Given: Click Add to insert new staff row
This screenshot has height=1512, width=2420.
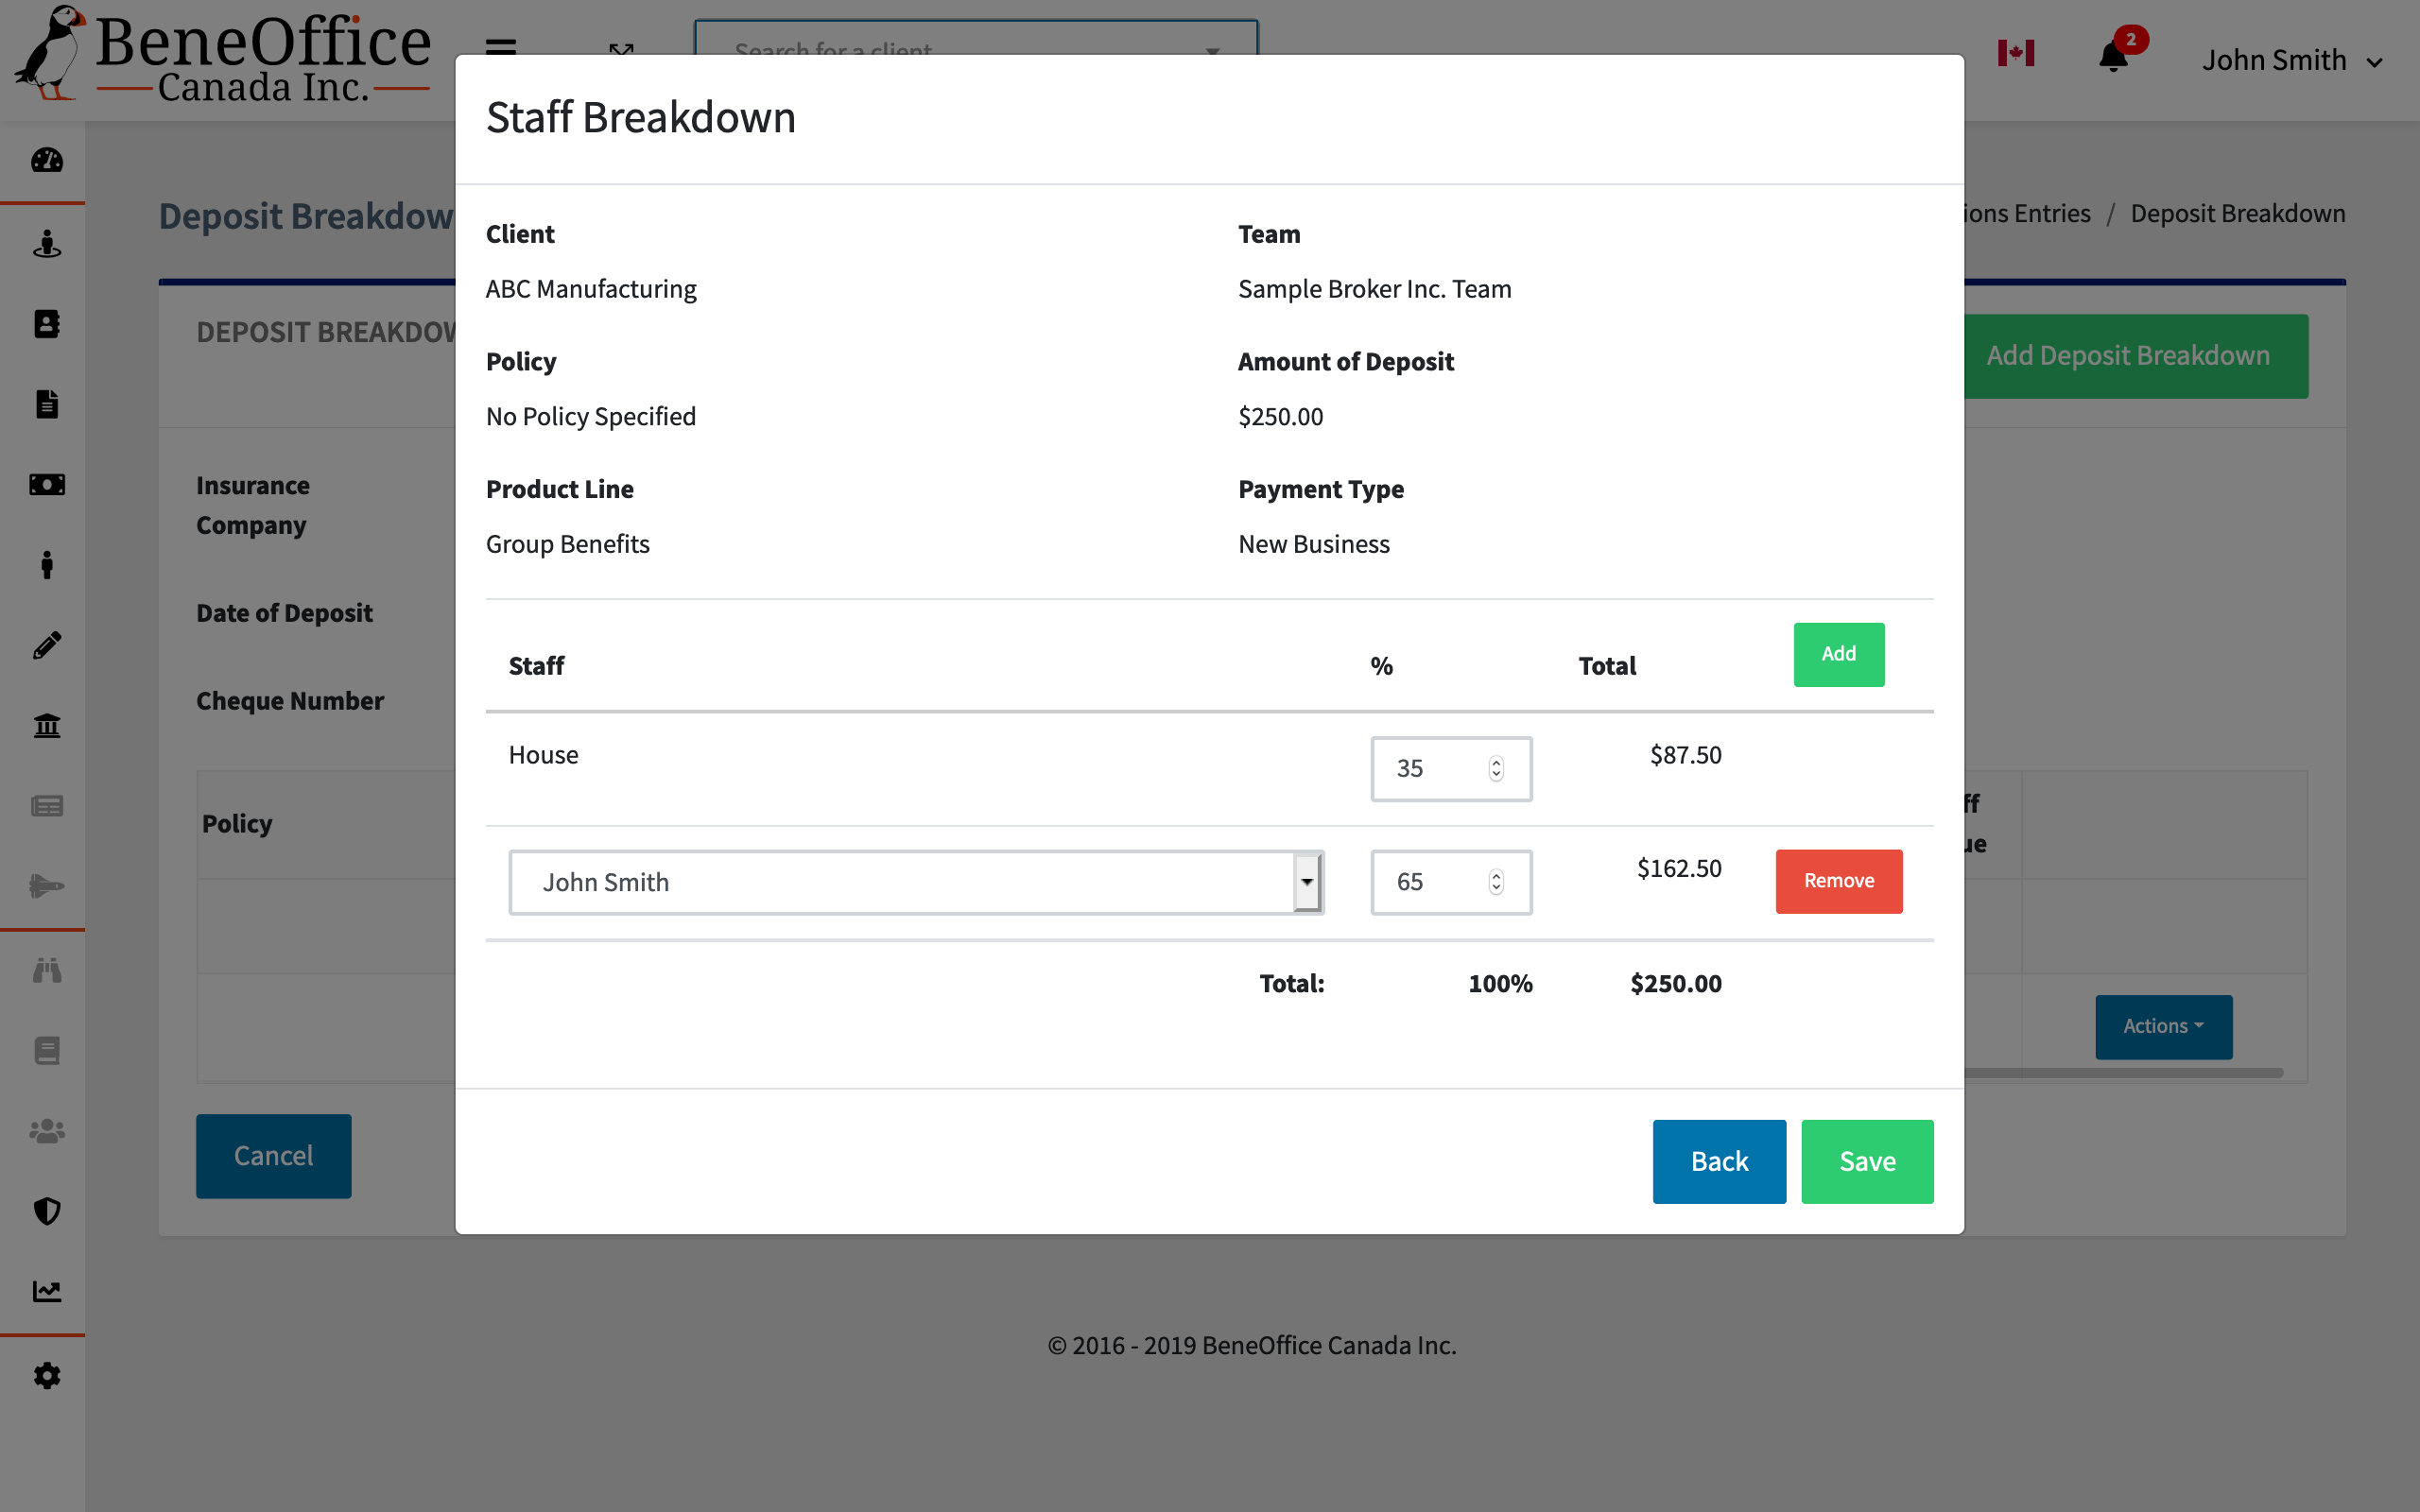Looking at the screenshot, I should pyautogui.click(x=1838, y=653).
